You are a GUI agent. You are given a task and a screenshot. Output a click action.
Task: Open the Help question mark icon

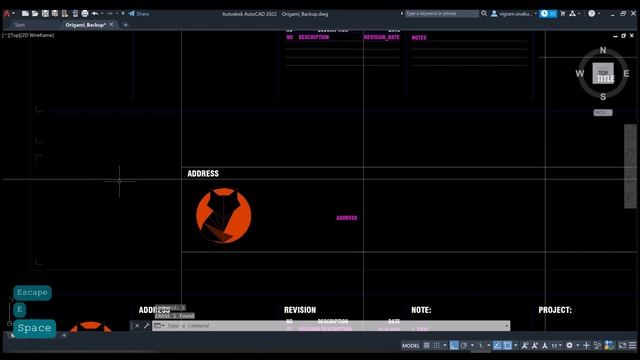(591, 13)
